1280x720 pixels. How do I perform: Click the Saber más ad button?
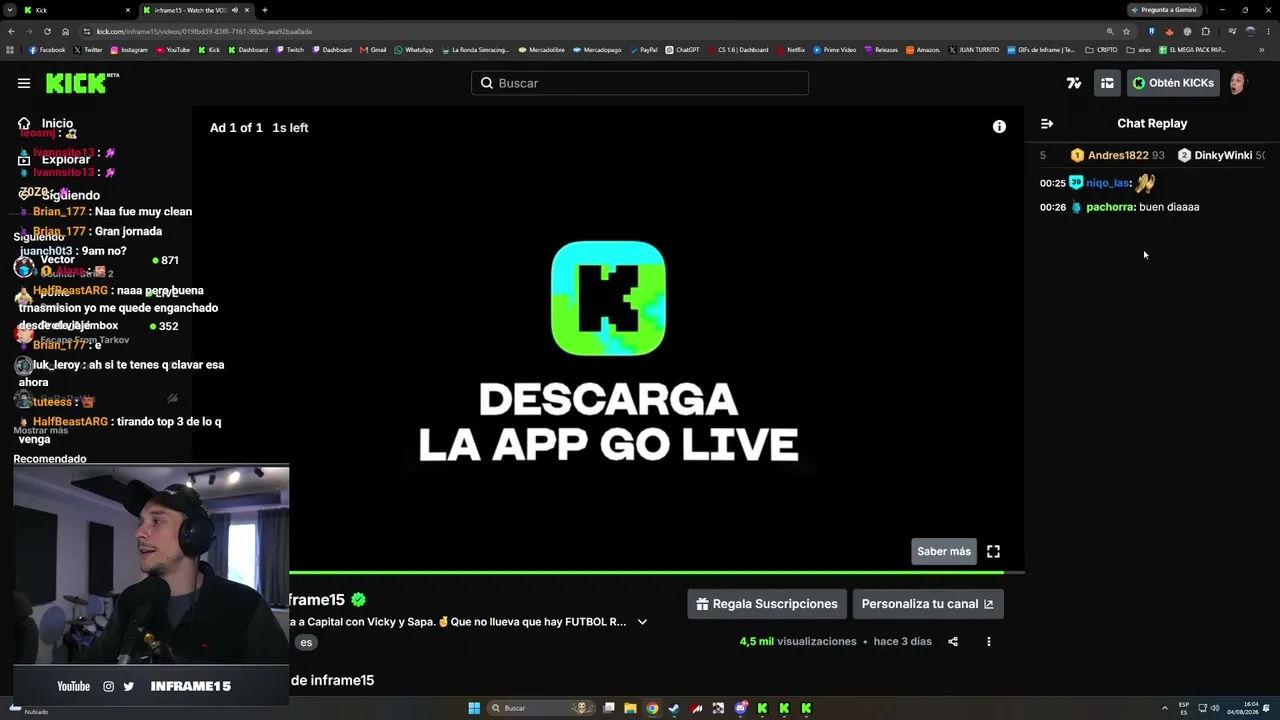(x=944, y=551)
